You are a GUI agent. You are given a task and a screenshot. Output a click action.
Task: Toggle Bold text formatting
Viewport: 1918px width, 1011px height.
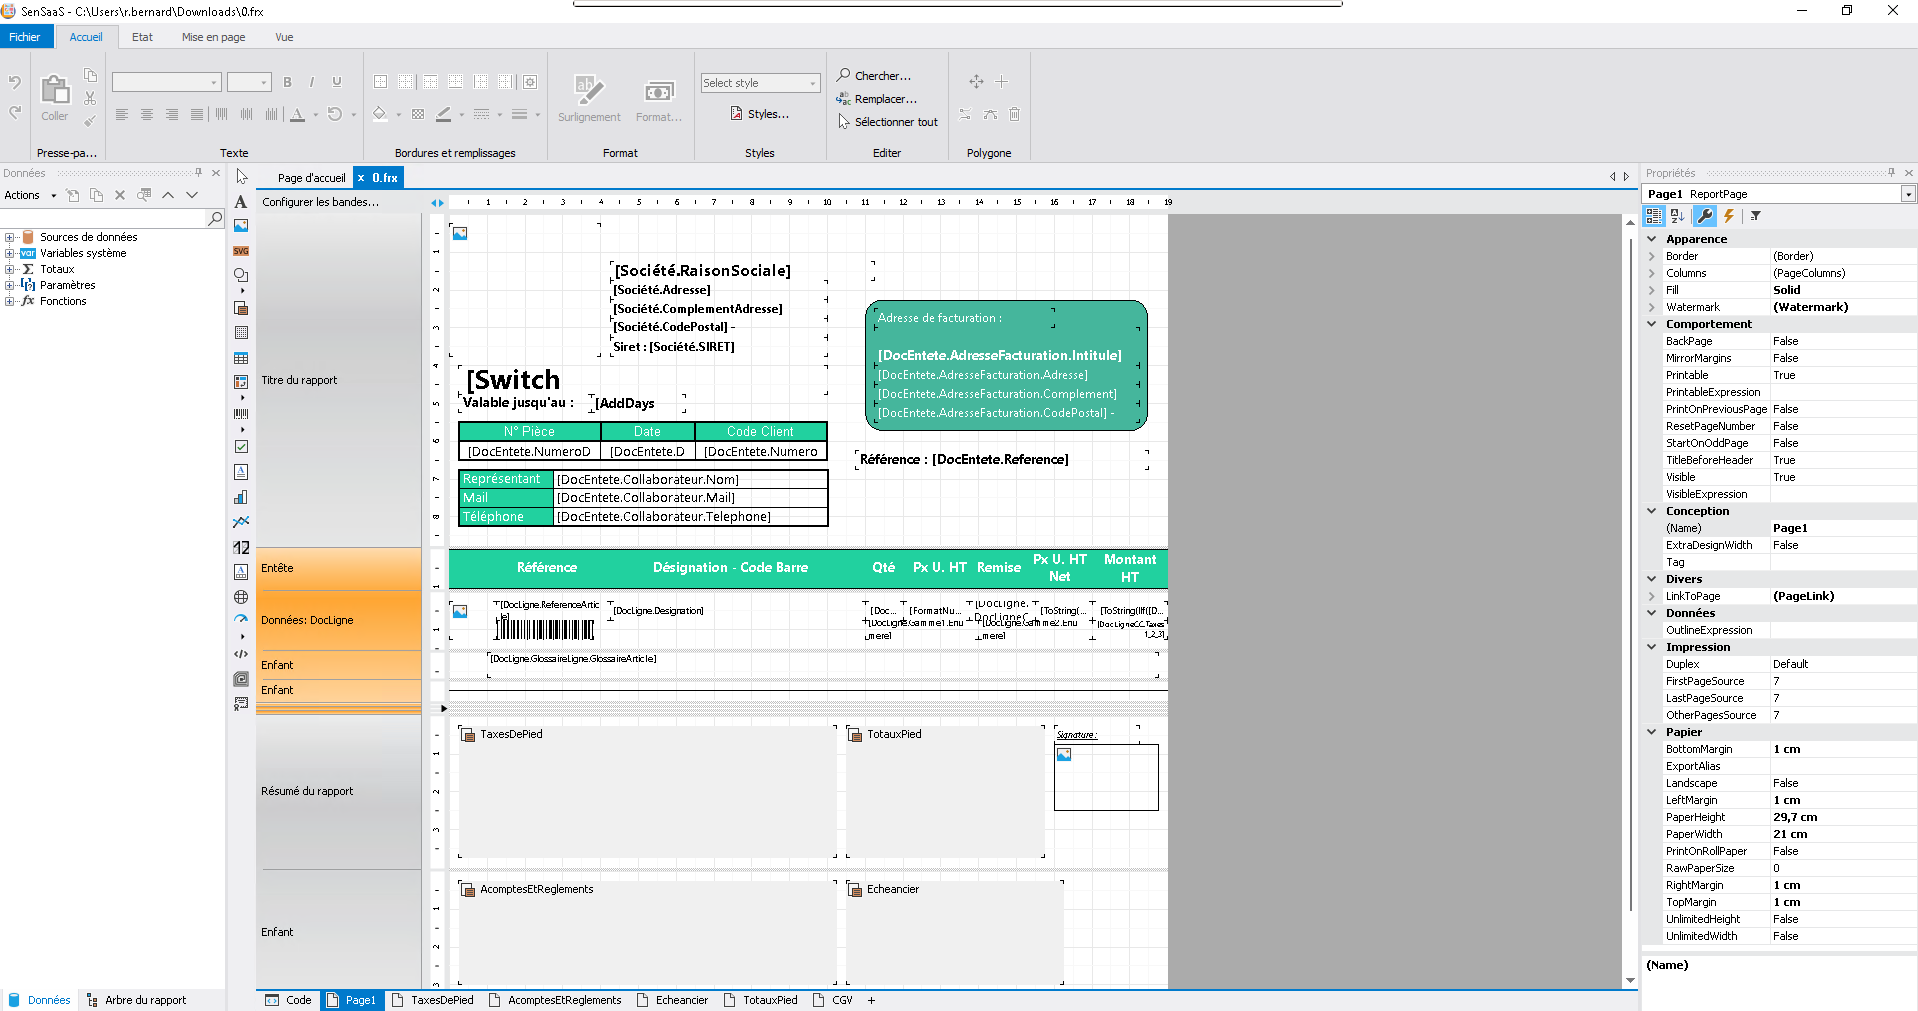coord(287,82)
